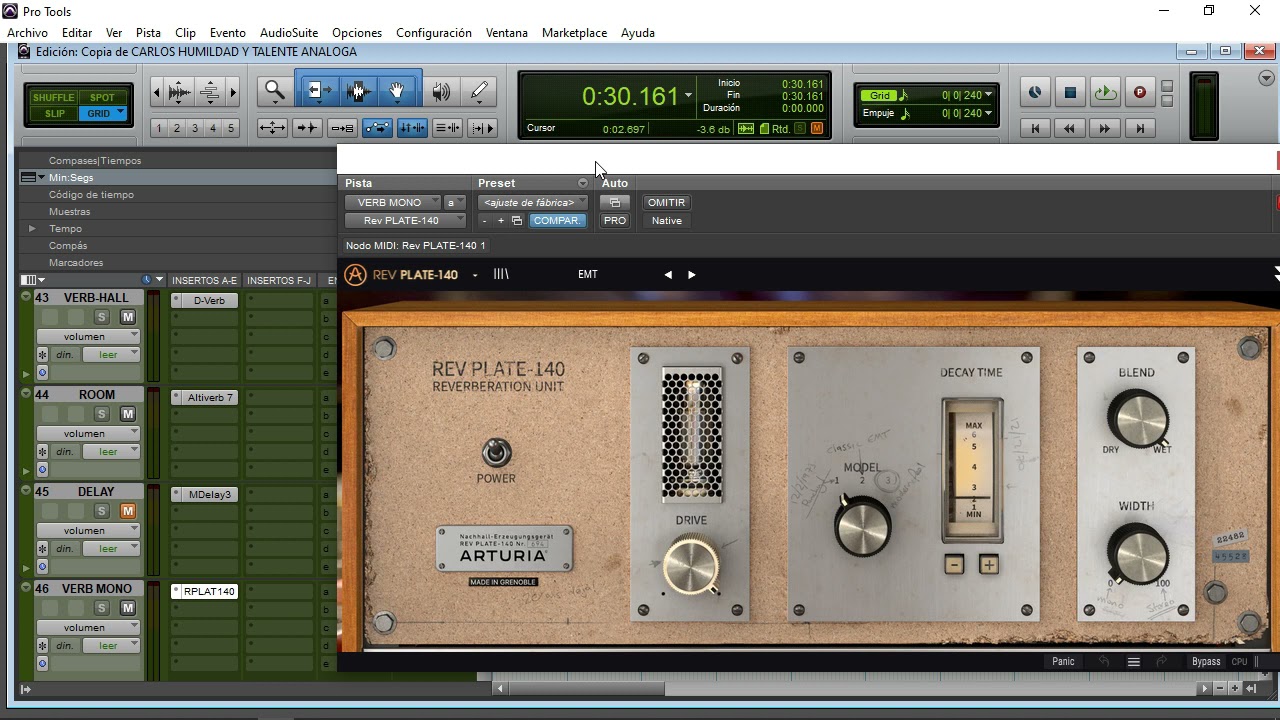This screenshot has height=720, width=1280.
Task: Click the D-Verb insert on VERB-HALL
Action: click(205, 300)
